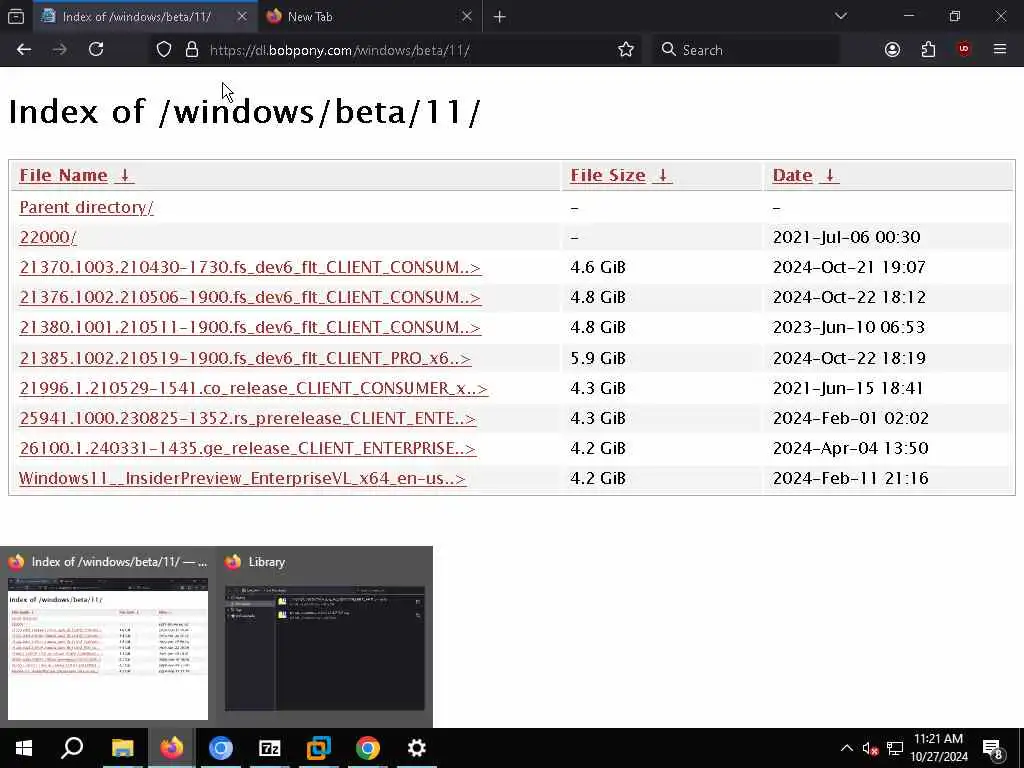The height and width of the screenshot is (768, 1024).
Task: Launch 7-Zip from the taskbar
Action: click(270, 748)
